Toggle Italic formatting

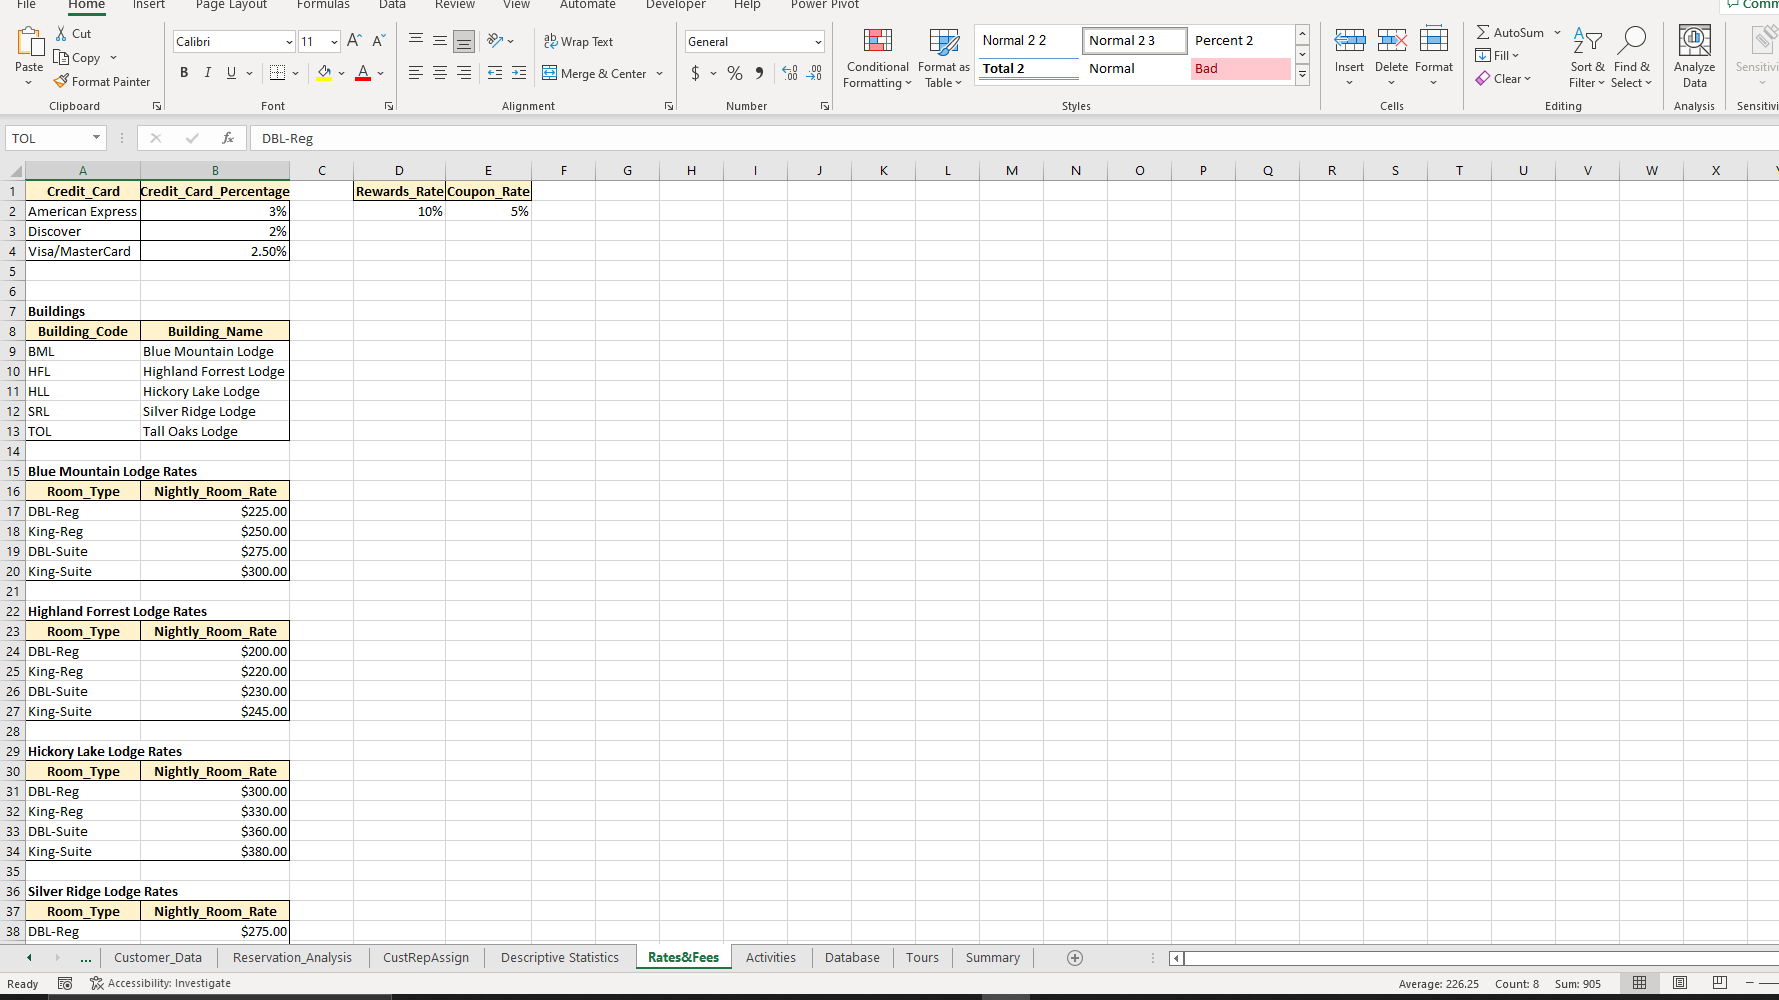(x=208, y=73)
